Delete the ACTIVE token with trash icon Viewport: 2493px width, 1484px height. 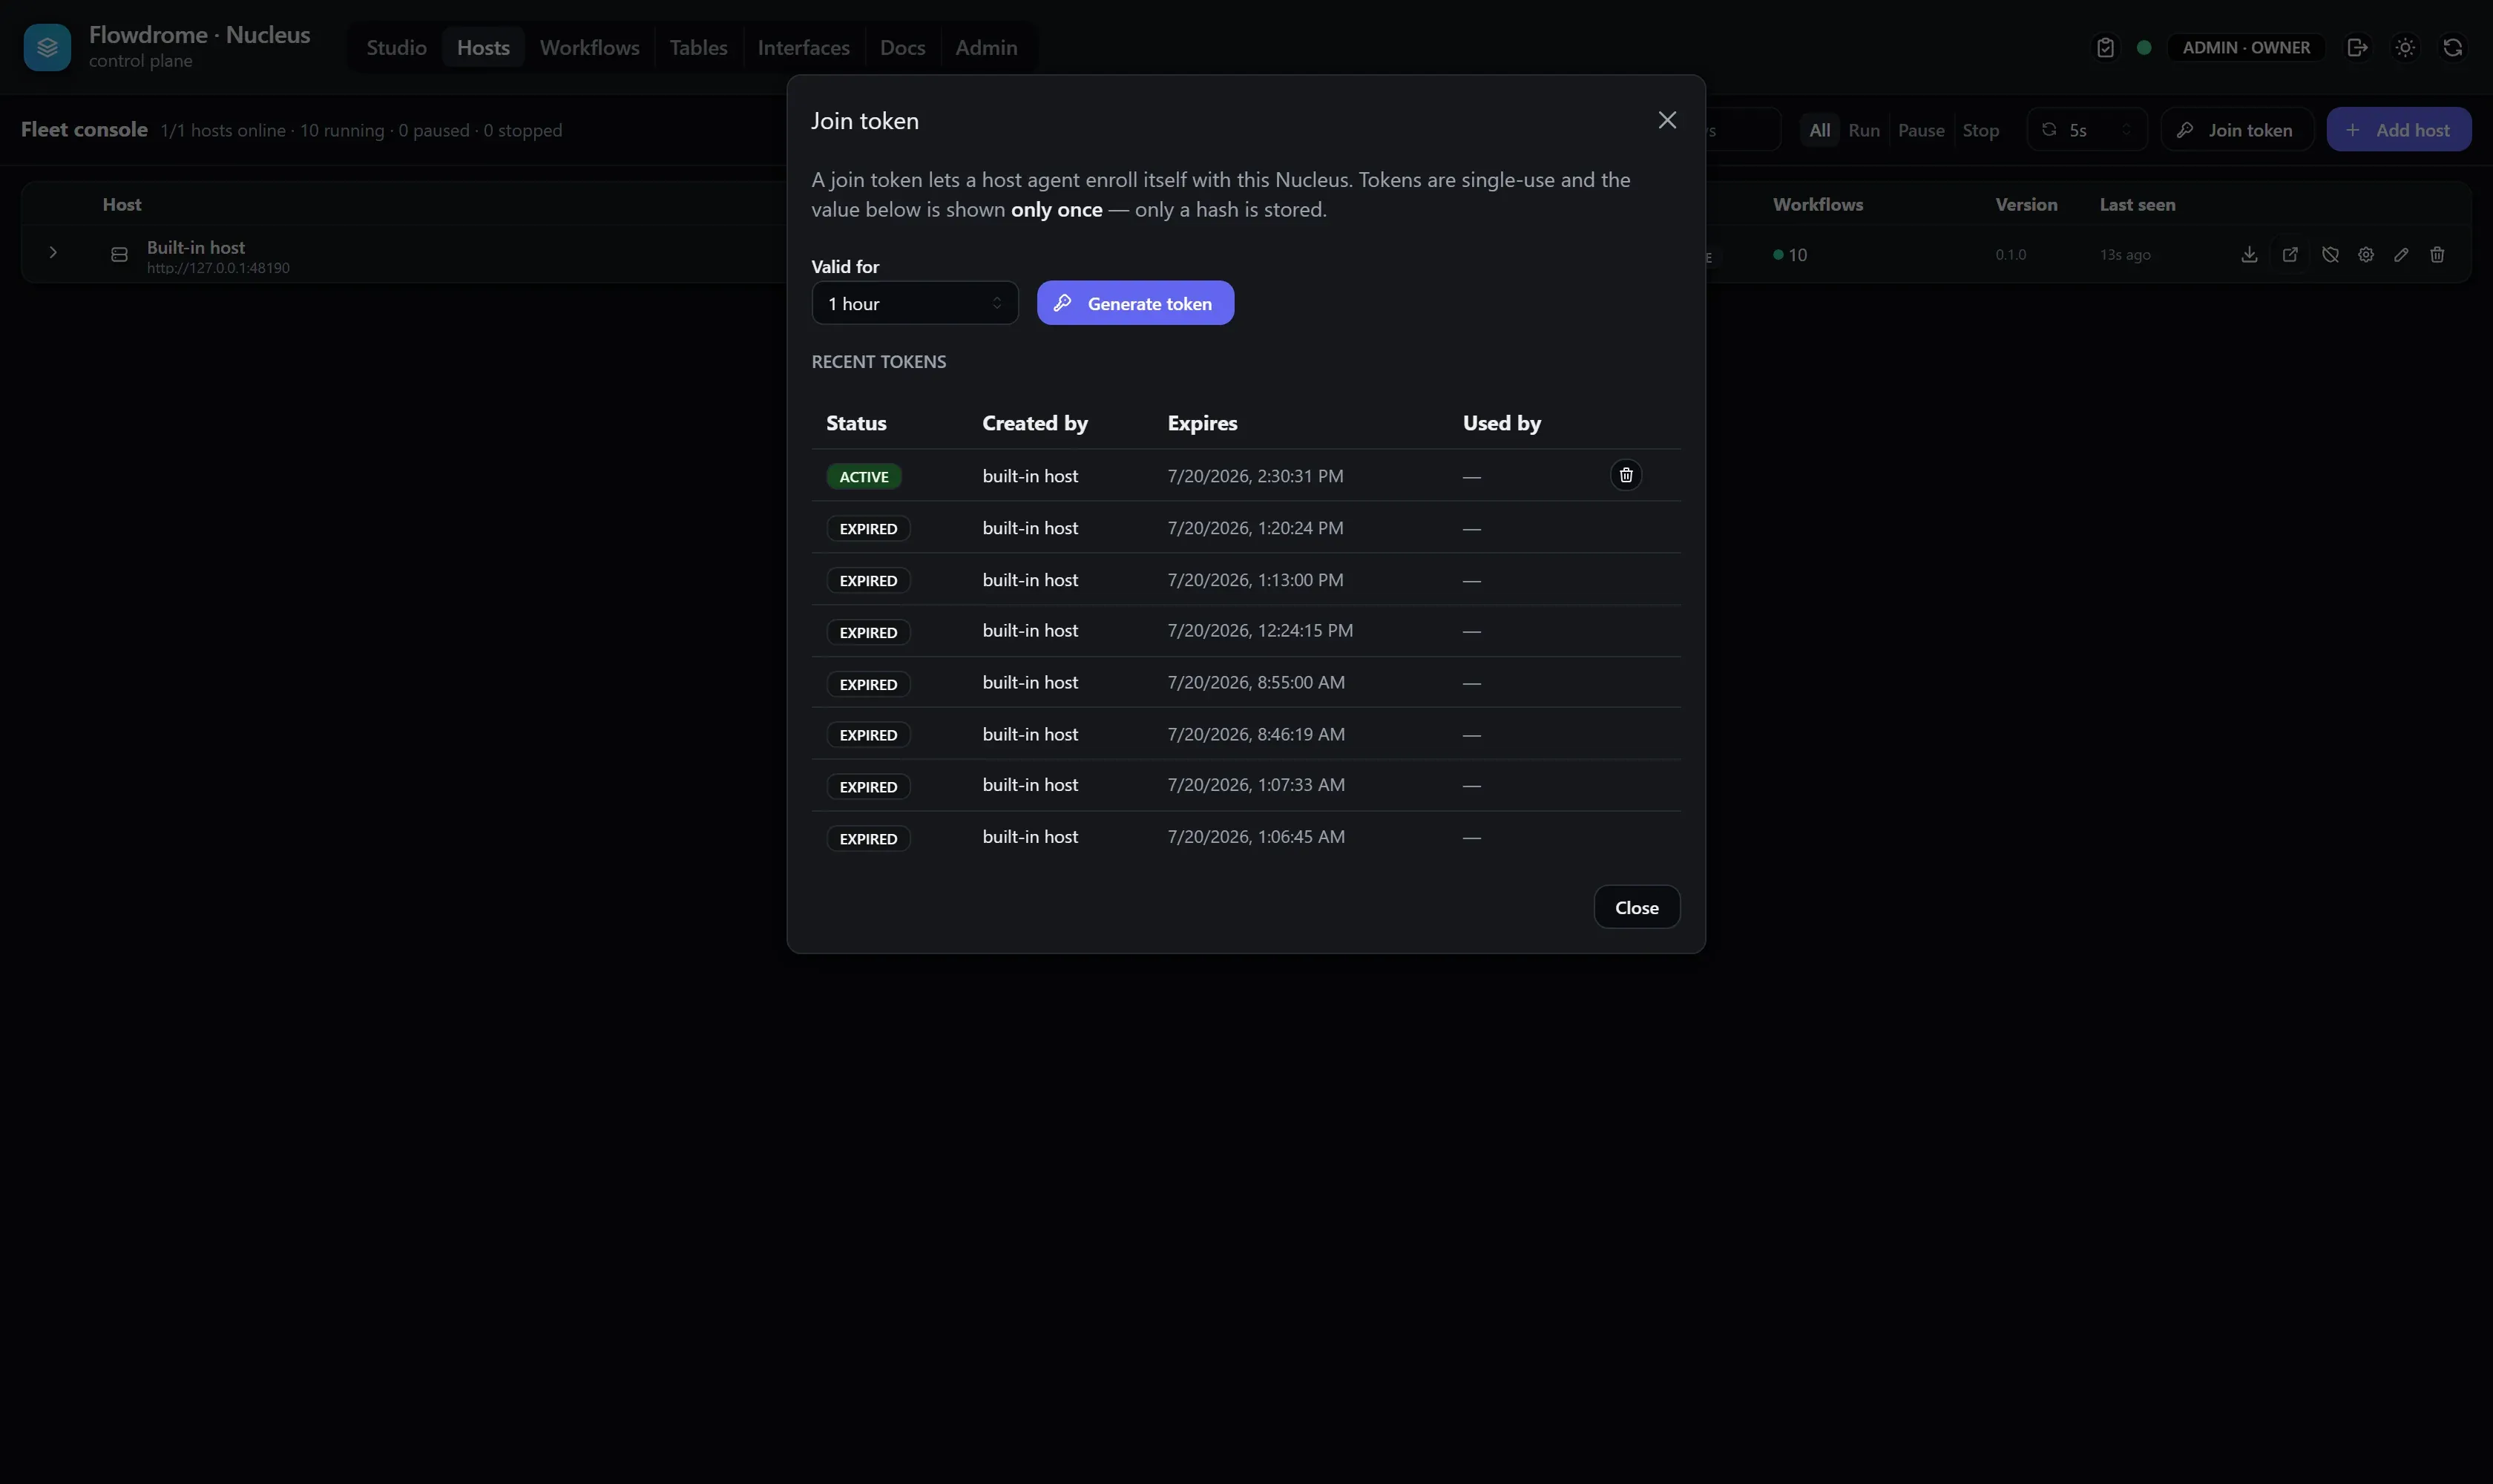pyautogui.click(x=1626, y=475)
